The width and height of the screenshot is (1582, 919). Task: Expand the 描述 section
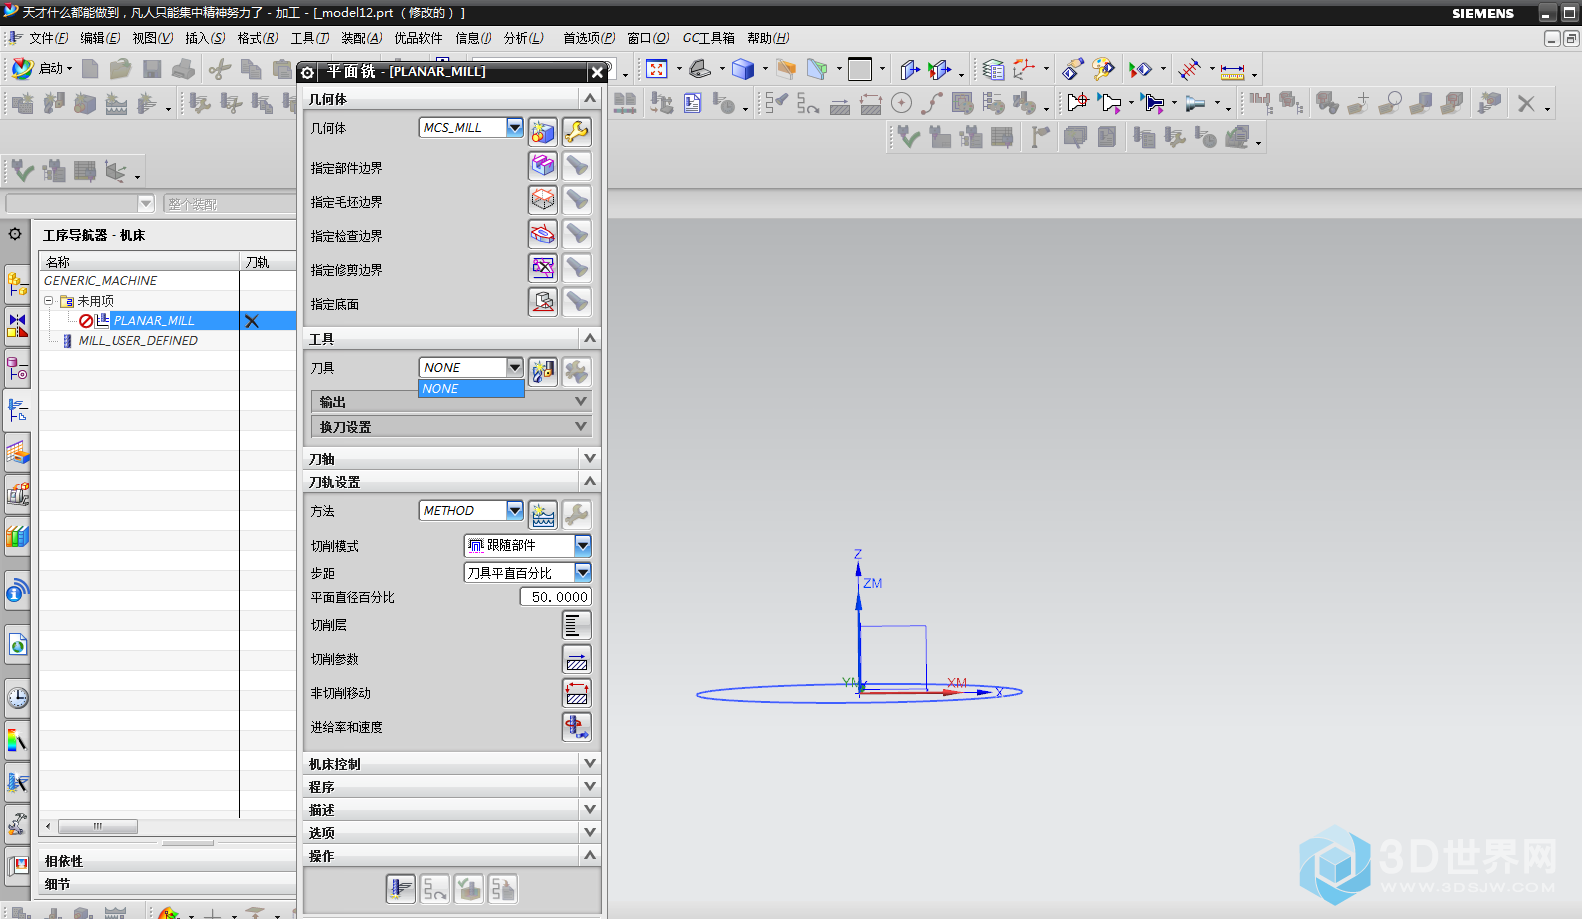coord(452,809)
